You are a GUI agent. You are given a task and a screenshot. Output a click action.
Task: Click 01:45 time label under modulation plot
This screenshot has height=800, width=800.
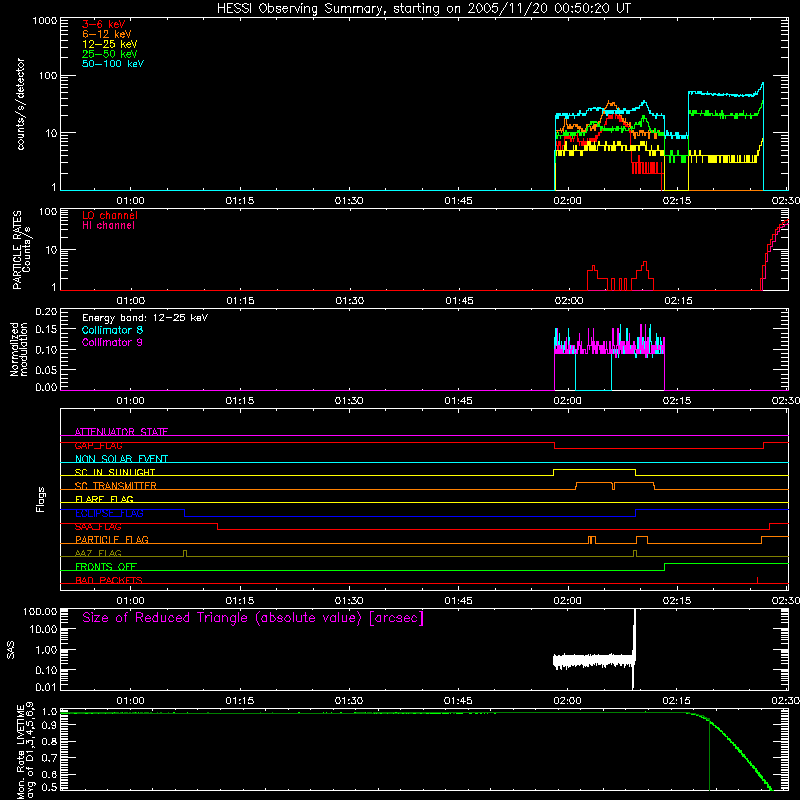click(458, 401)
